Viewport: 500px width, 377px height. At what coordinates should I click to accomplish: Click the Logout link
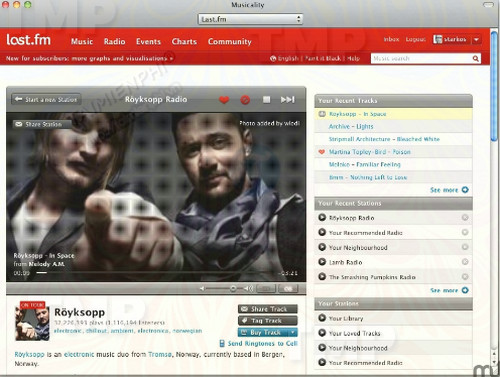pyautogui.click(x=415, y=39)
